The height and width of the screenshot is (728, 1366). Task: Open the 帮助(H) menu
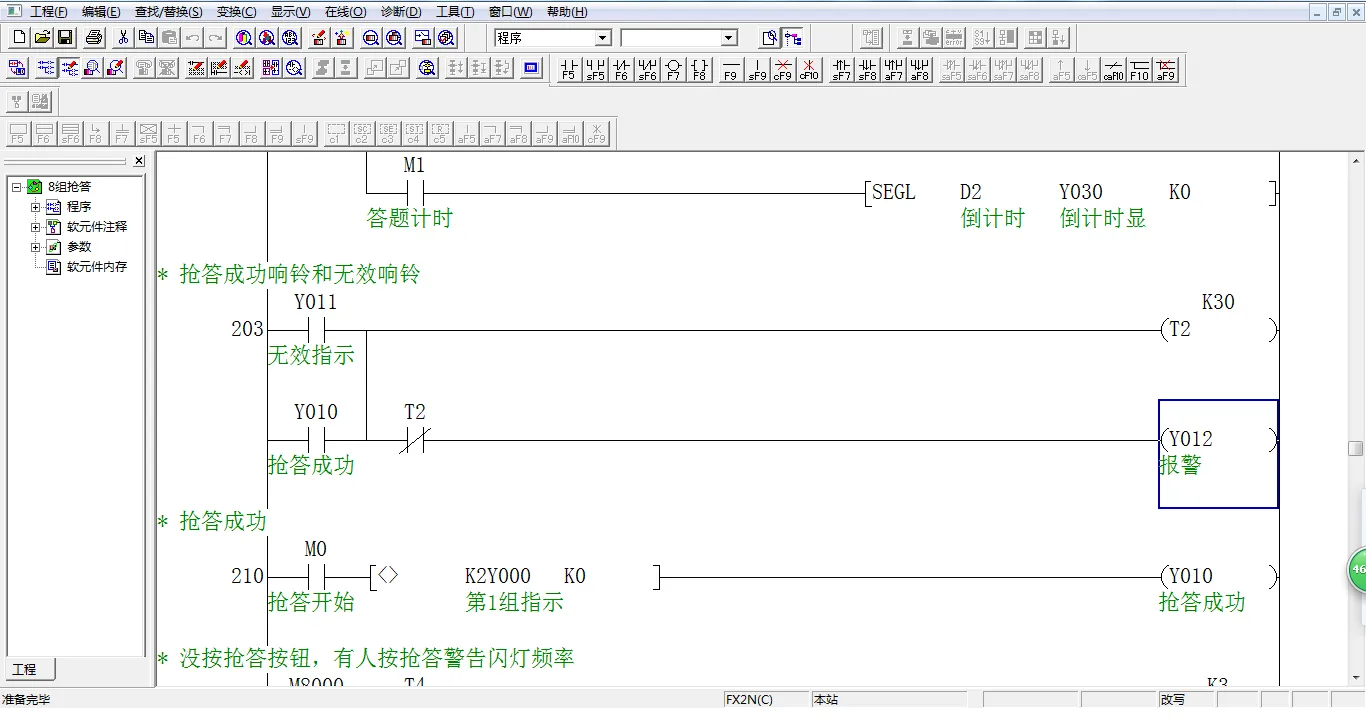[567, 12]
